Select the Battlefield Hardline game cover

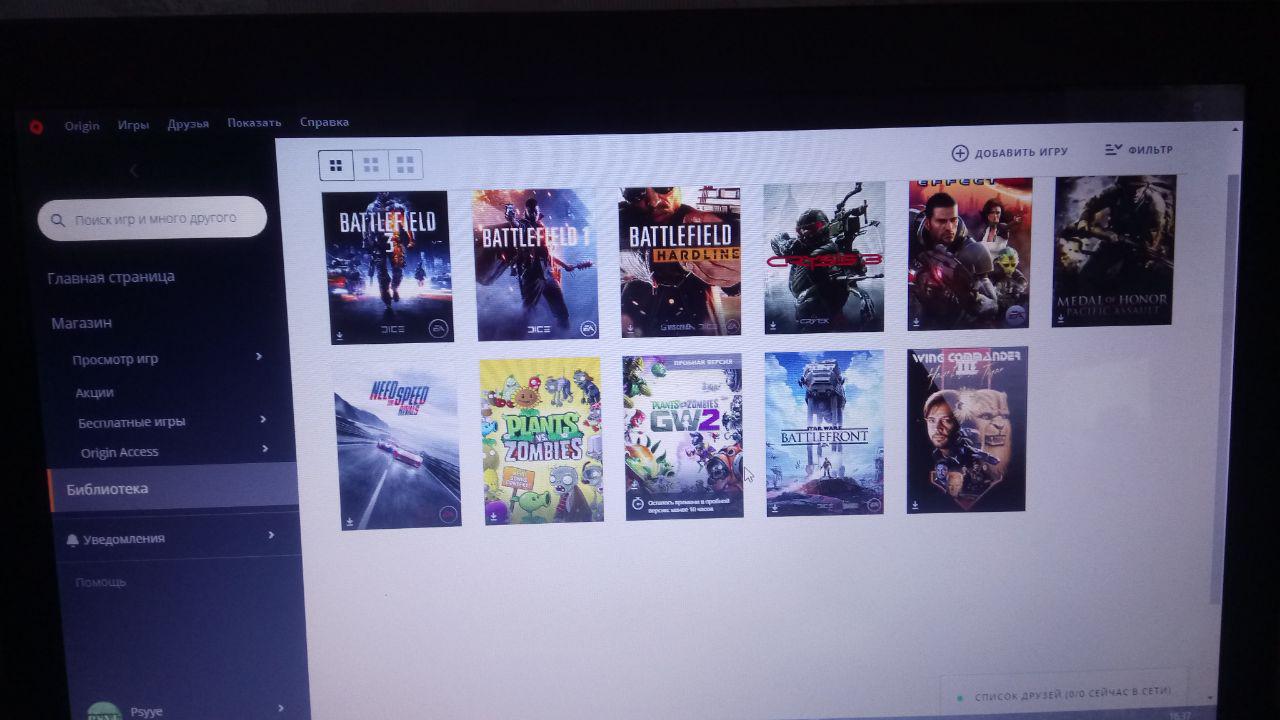[x=680, y=260]
